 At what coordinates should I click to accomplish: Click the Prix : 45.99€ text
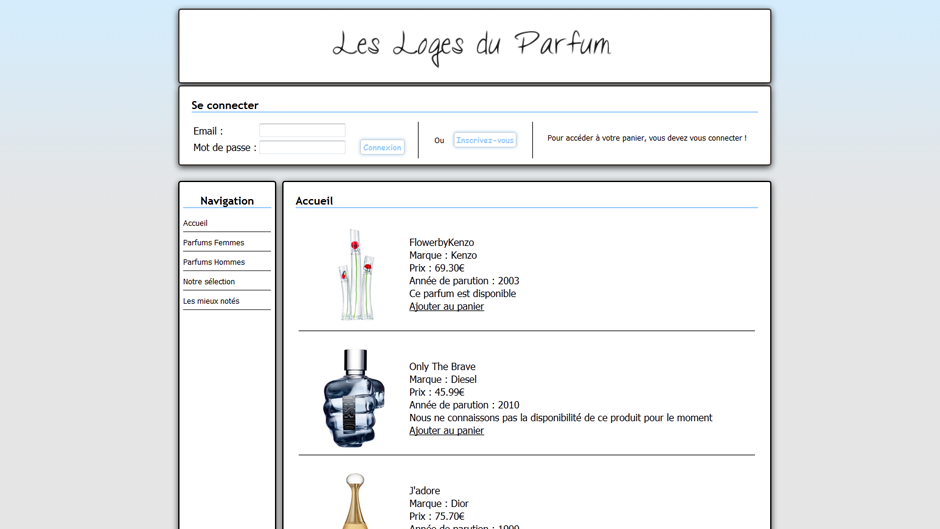point(436,392)
